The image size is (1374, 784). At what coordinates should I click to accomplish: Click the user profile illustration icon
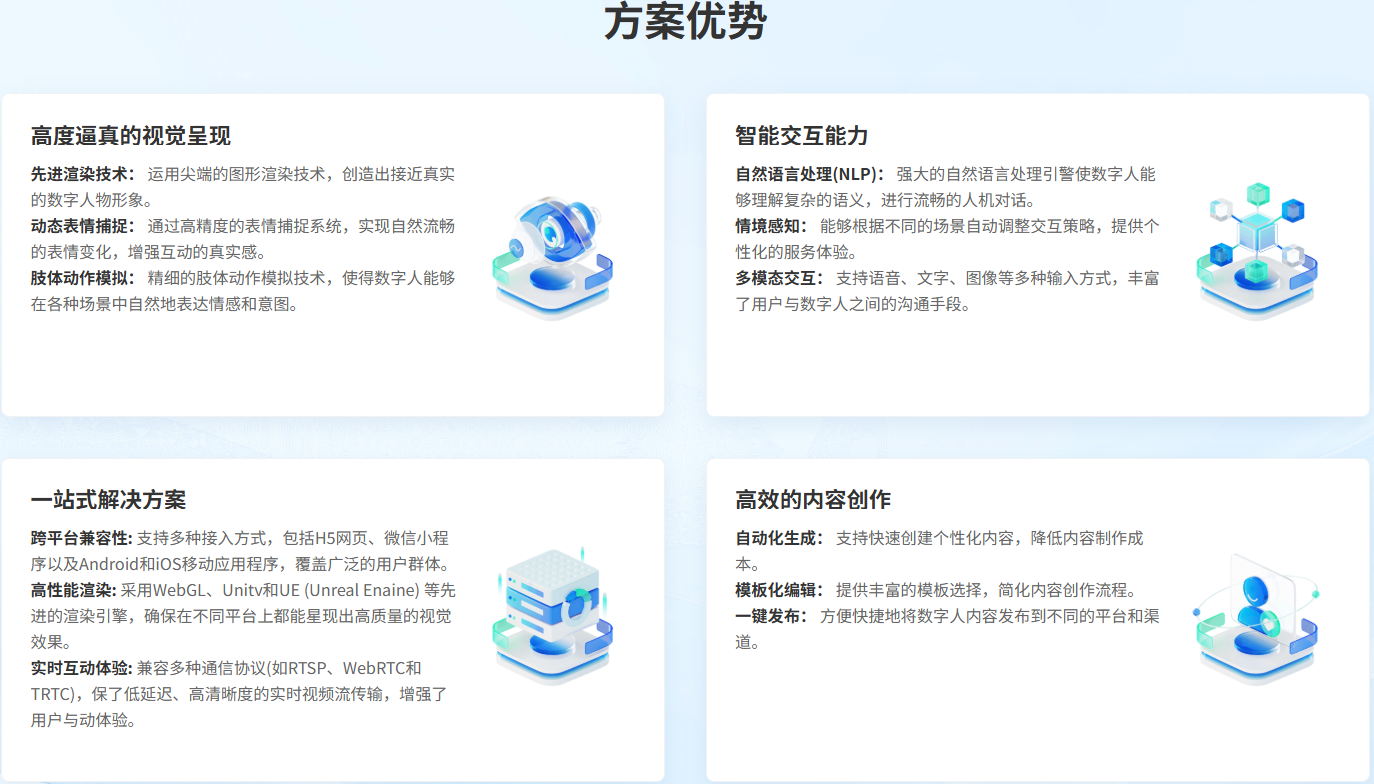tap(1256, 618)
